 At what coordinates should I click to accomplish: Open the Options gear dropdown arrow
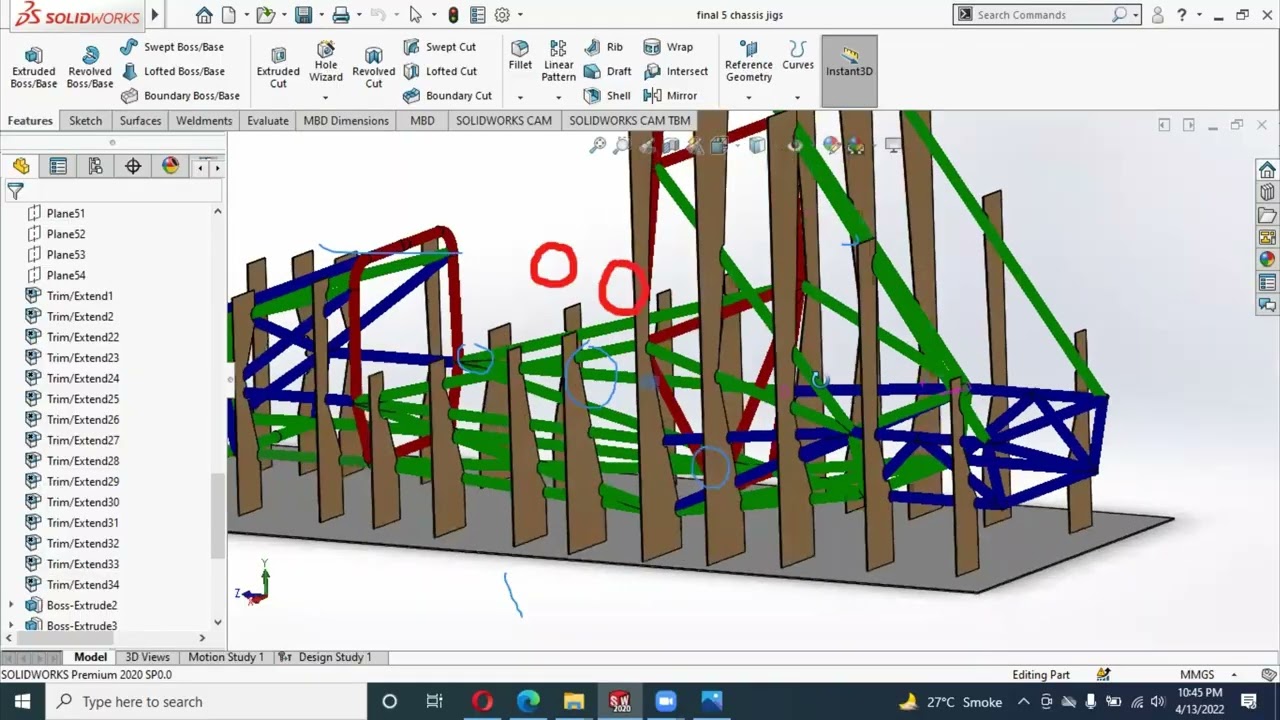(x=520, y=15)
